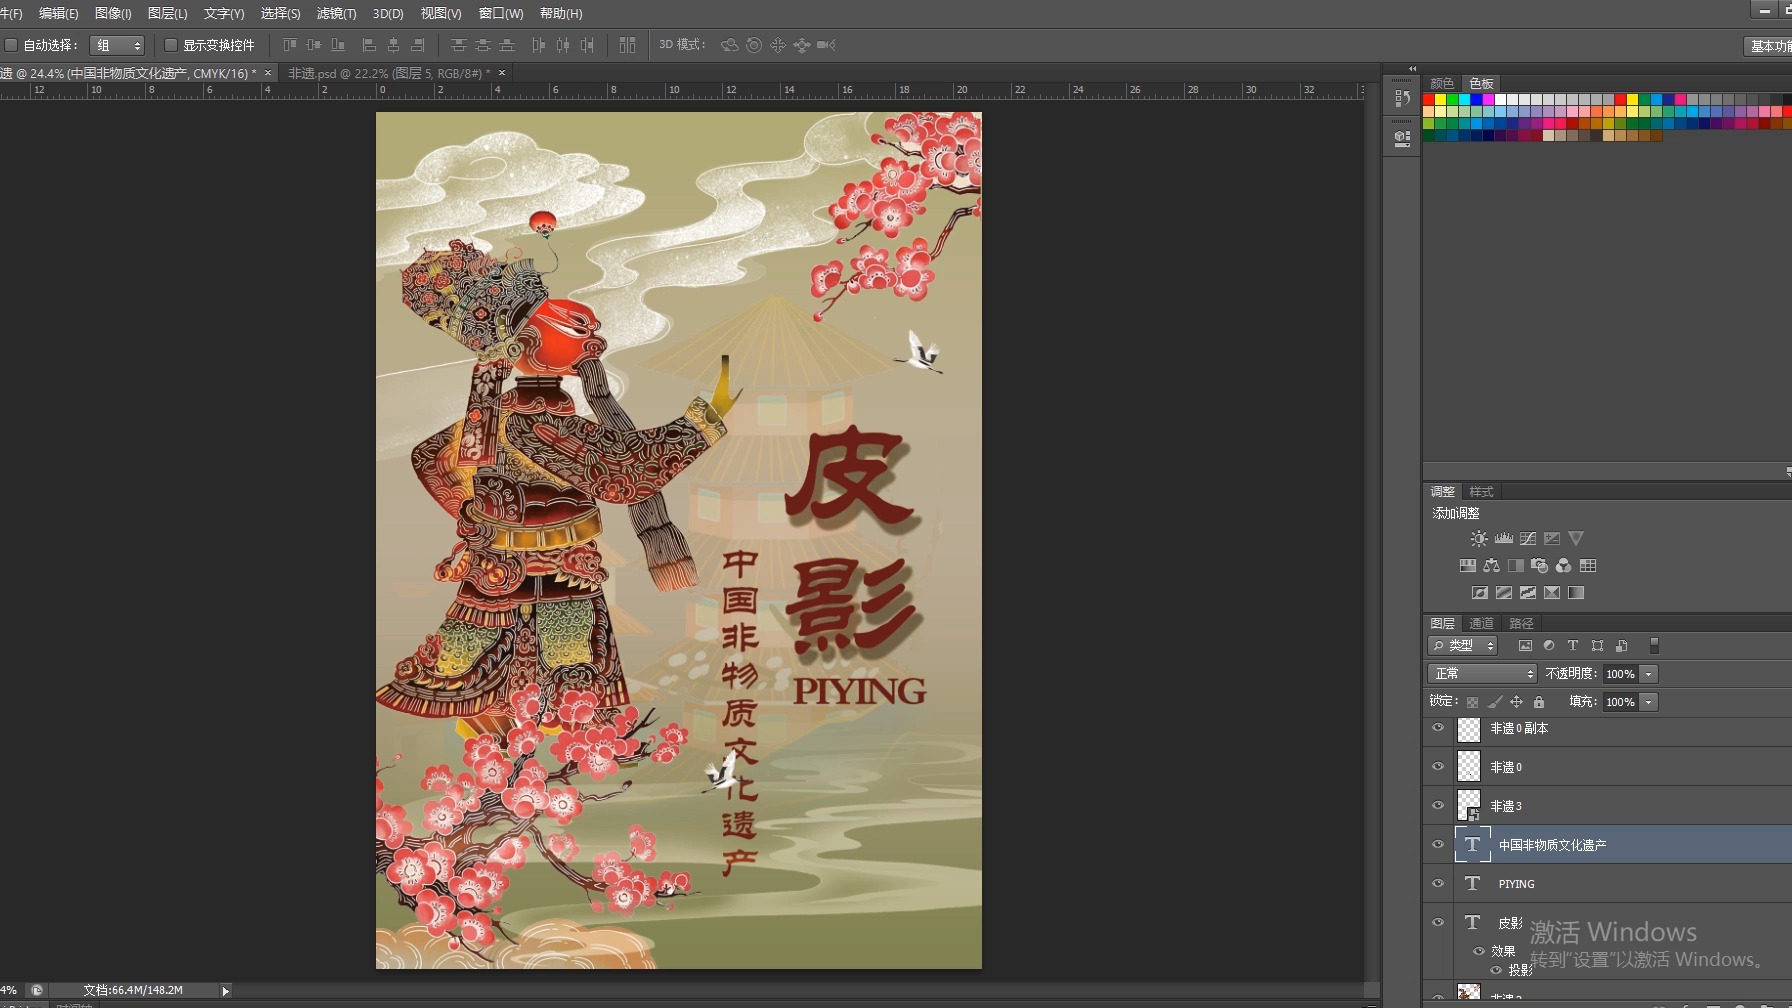Select 3D rotate mode icon
This screenshot has height=1008, width=1792.
pyautogui.click(x=730, y=45)
